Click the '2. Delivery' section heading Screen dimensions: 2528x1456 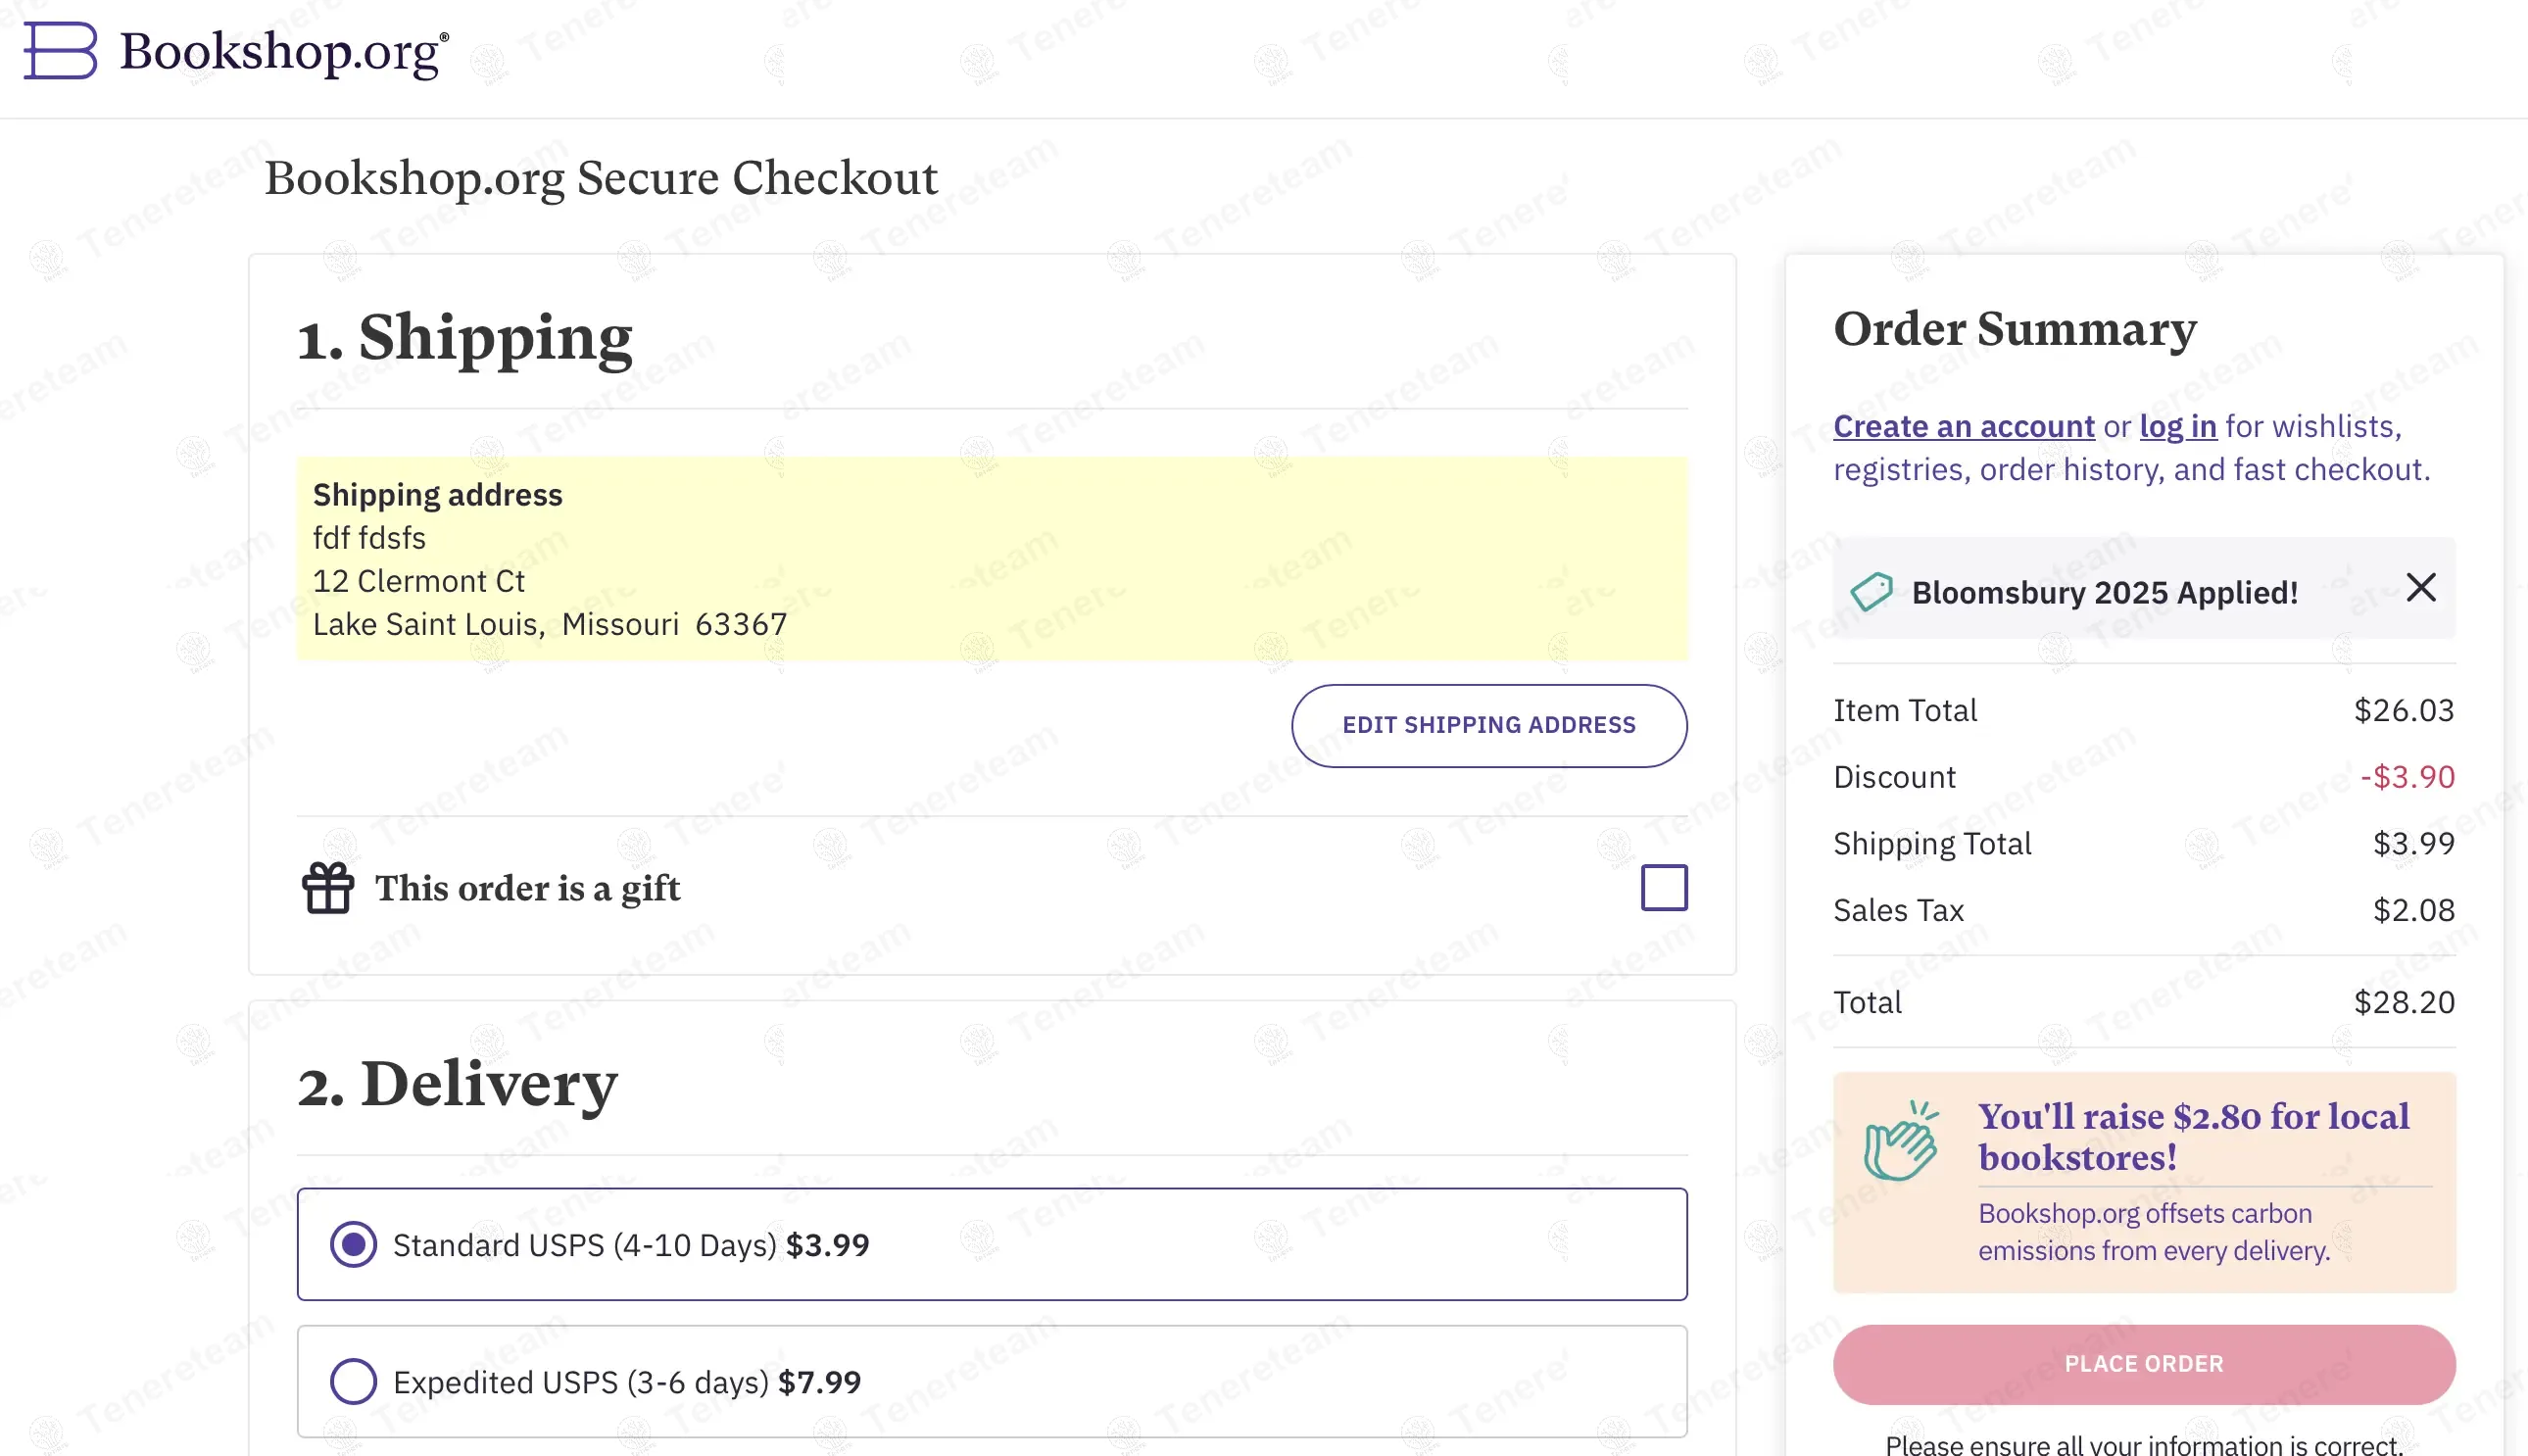[458, 1084]
